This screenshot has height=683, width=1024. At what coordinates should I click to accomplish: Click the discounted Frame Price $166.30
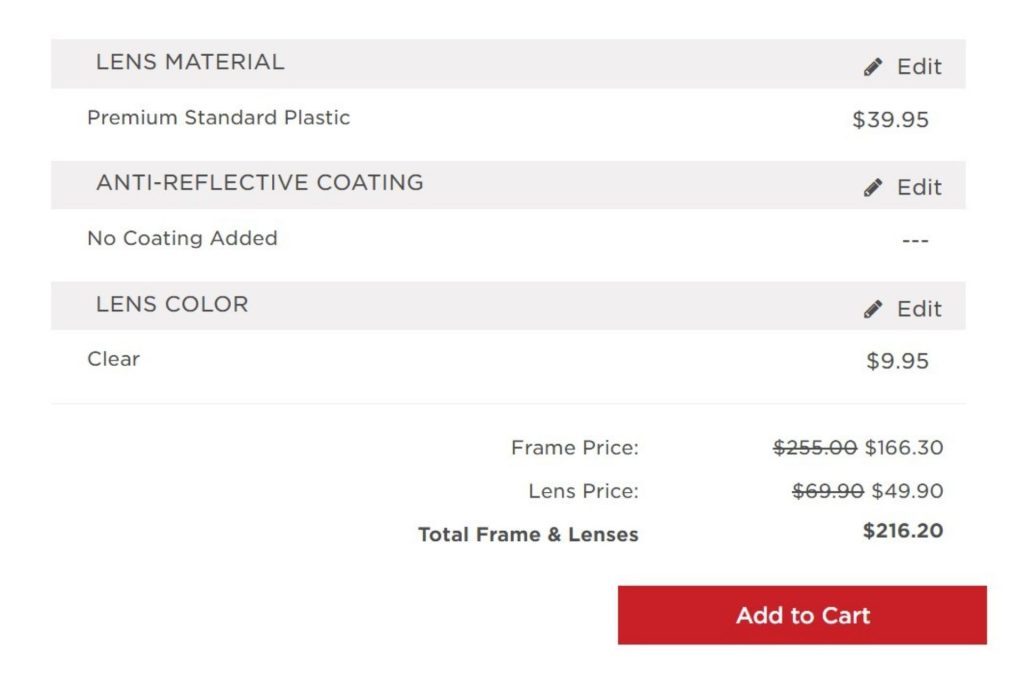point(904,448)
